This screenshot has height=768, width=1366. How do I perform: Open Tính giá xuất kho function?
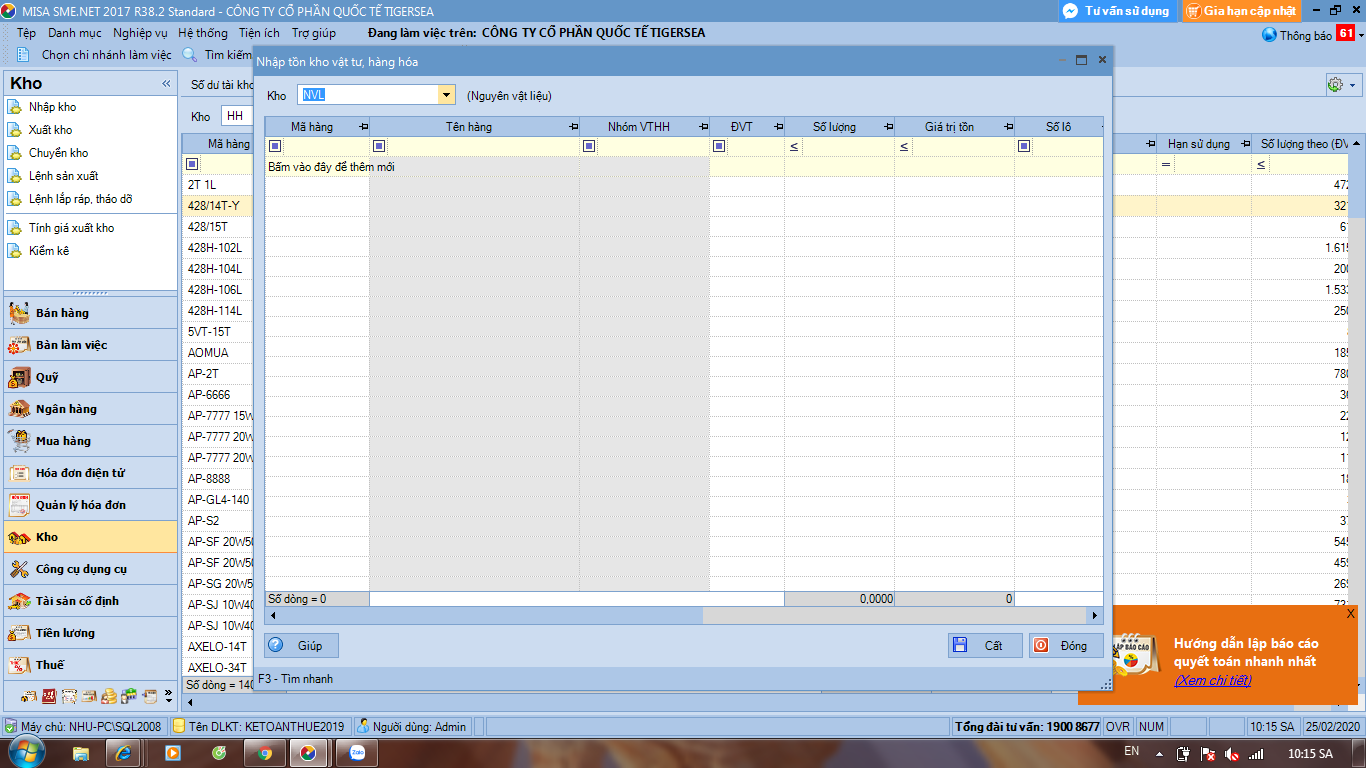tap(71, 228)
